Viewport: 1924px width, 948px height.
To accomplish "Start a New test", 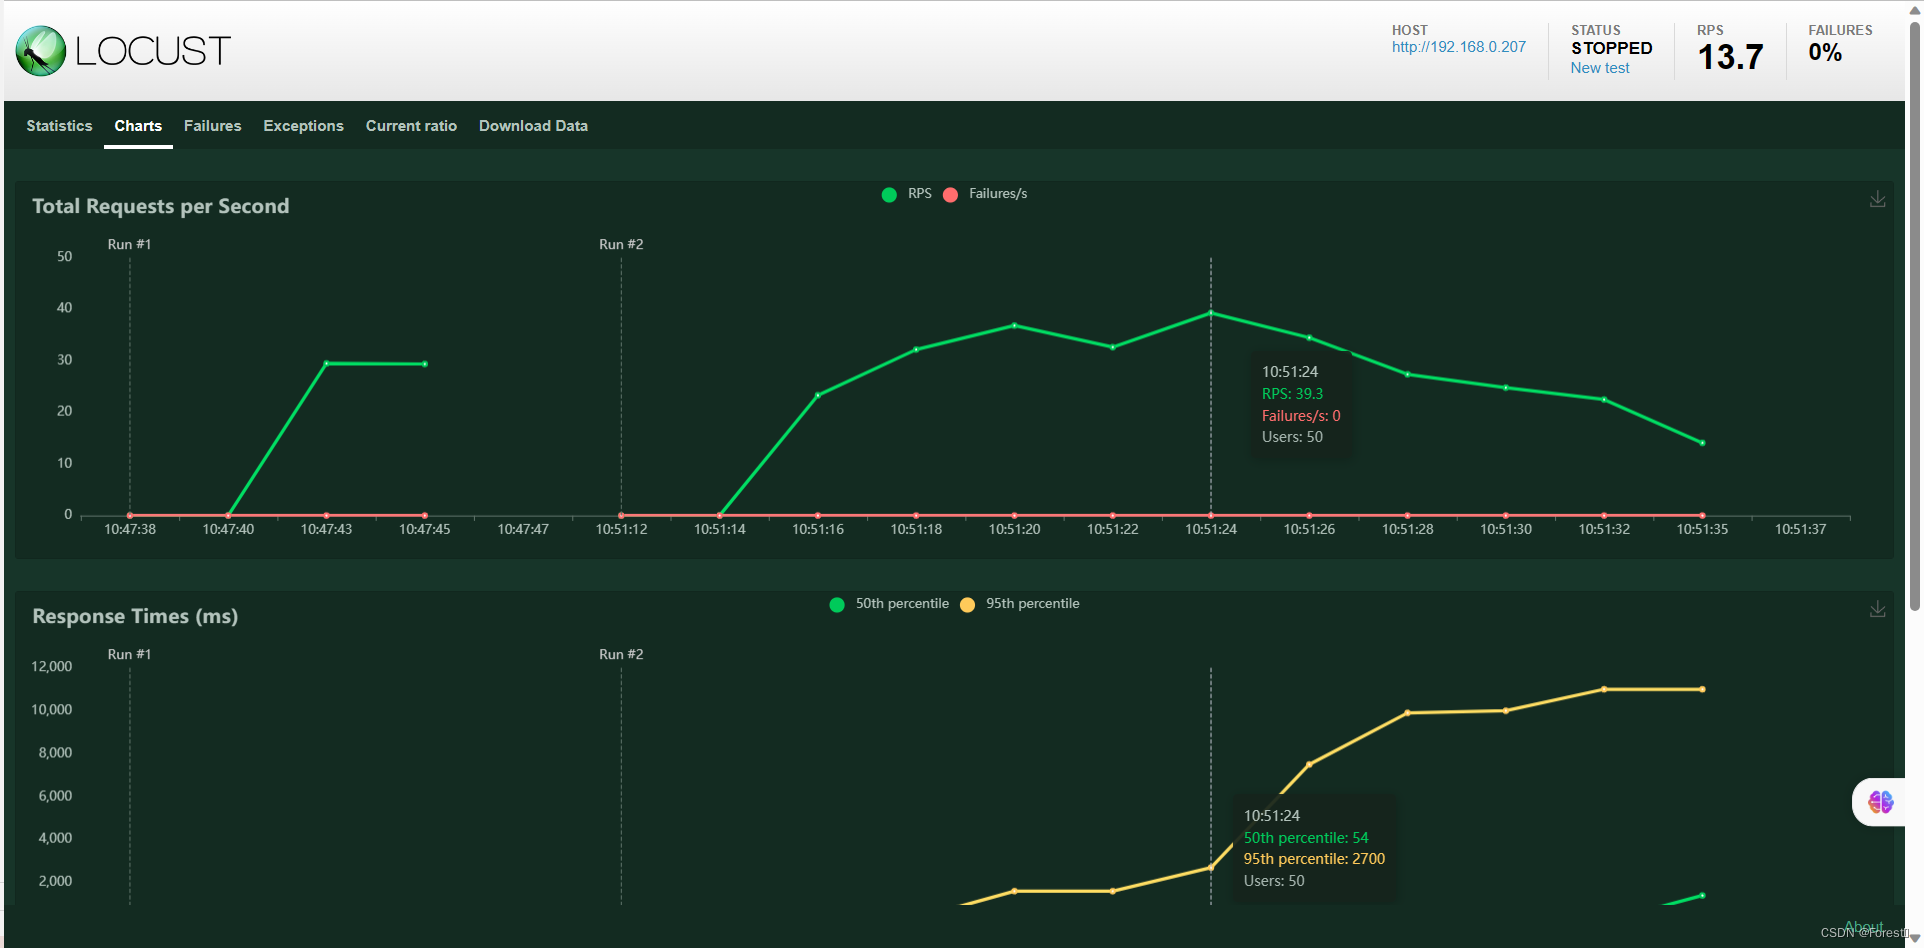I will tap(1599, 68).
